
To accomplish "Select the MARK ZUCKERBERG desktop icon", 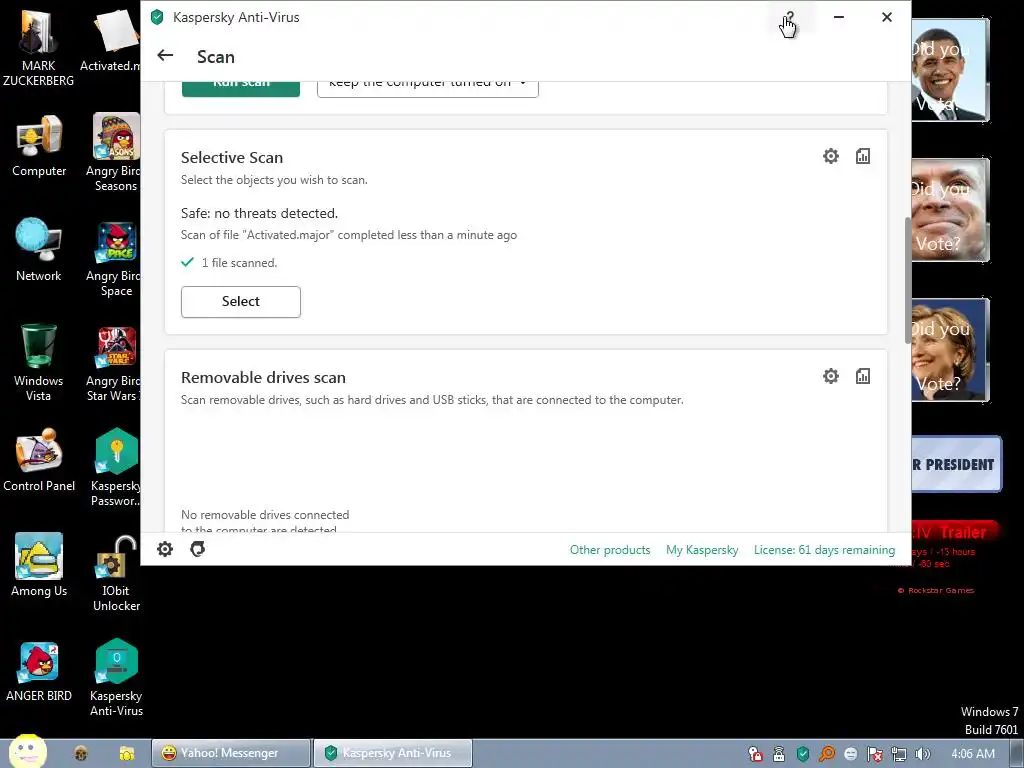I will [x=39, y=46].
